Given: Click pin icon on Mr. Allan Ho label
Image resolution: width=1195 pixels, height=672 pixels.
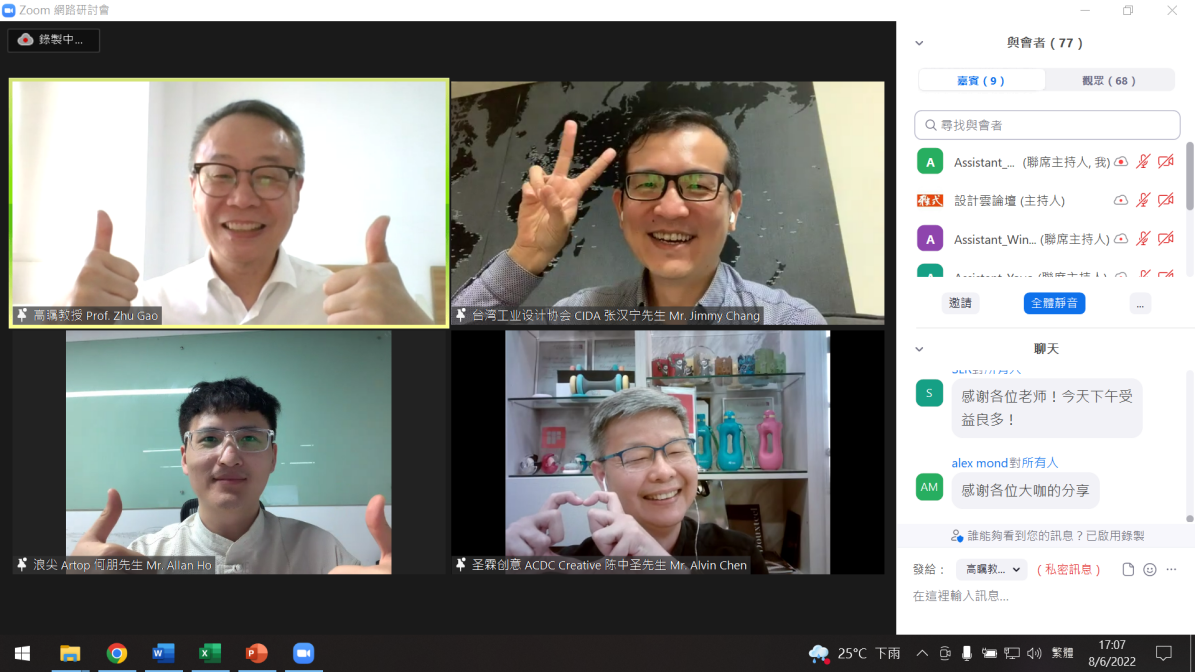Looking at the screenshot, I should tap(21, 565).
